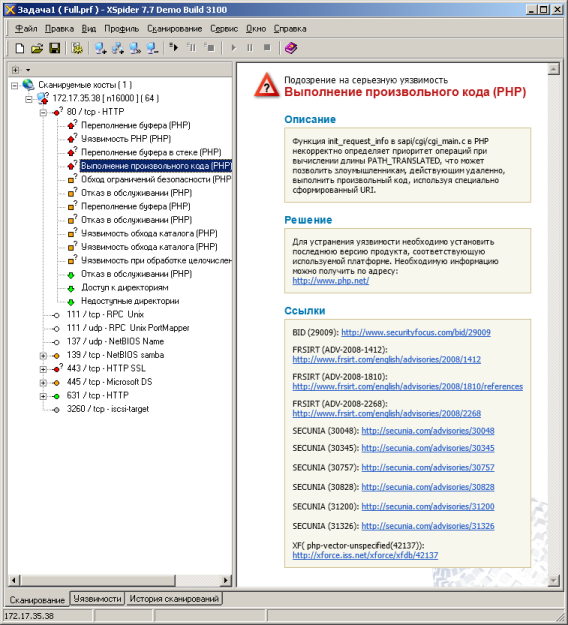Select Доступ к директориям tree item

click(x=124, y=287)
